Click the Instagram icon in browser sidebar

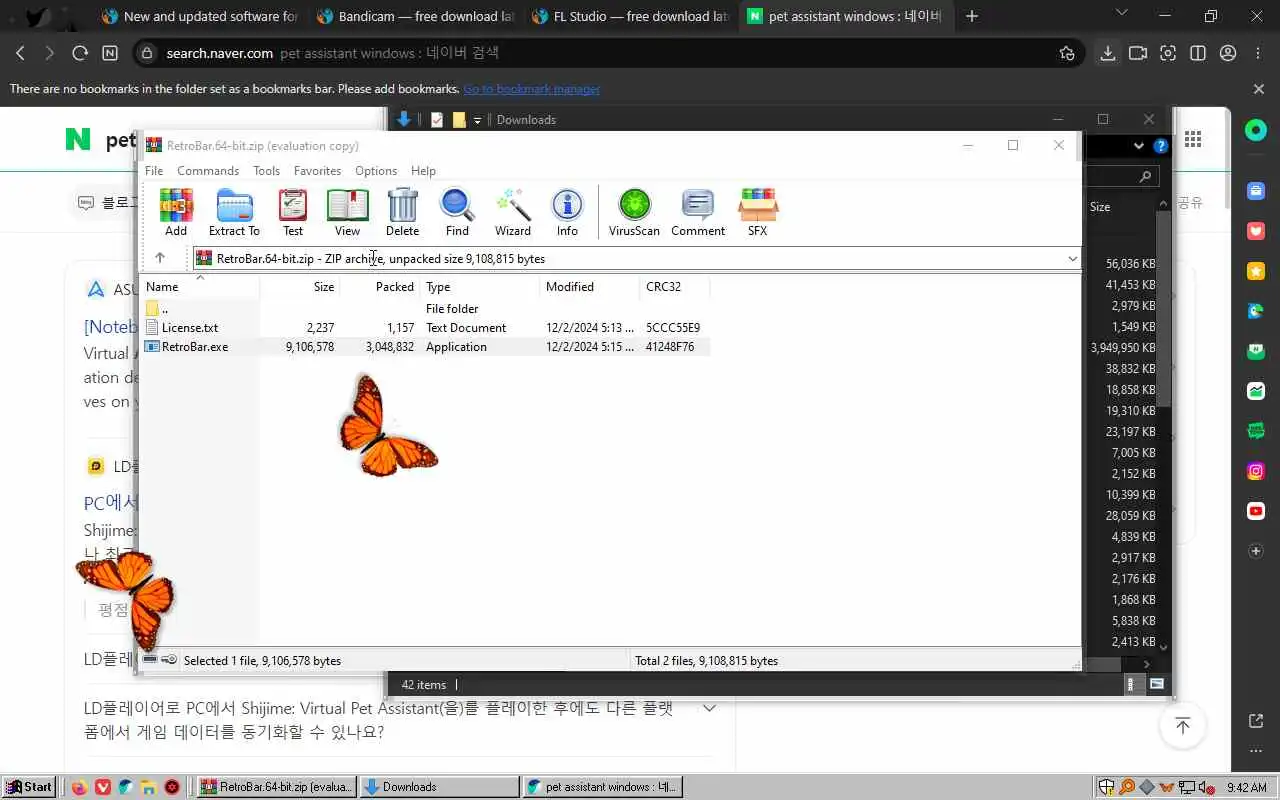(1256, 471)
